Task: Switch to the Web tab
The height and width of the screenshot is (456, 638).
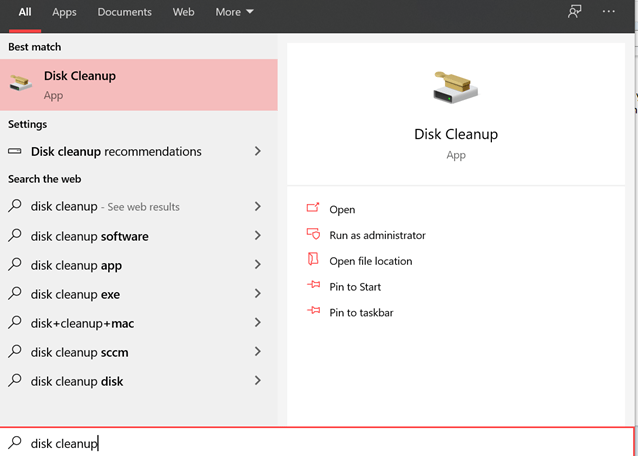Action: pos(184,12)
